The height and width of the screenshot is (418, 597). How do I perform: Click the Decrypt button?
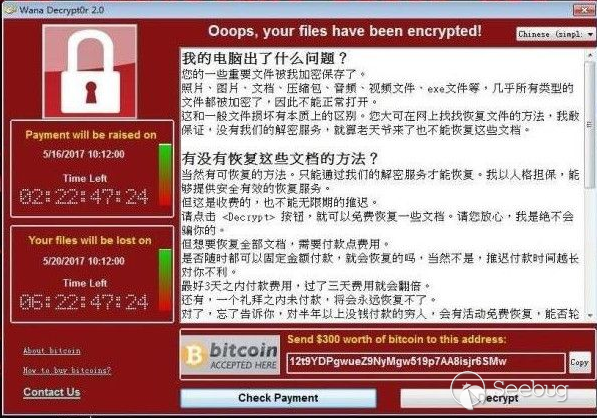tap(498, 398)
